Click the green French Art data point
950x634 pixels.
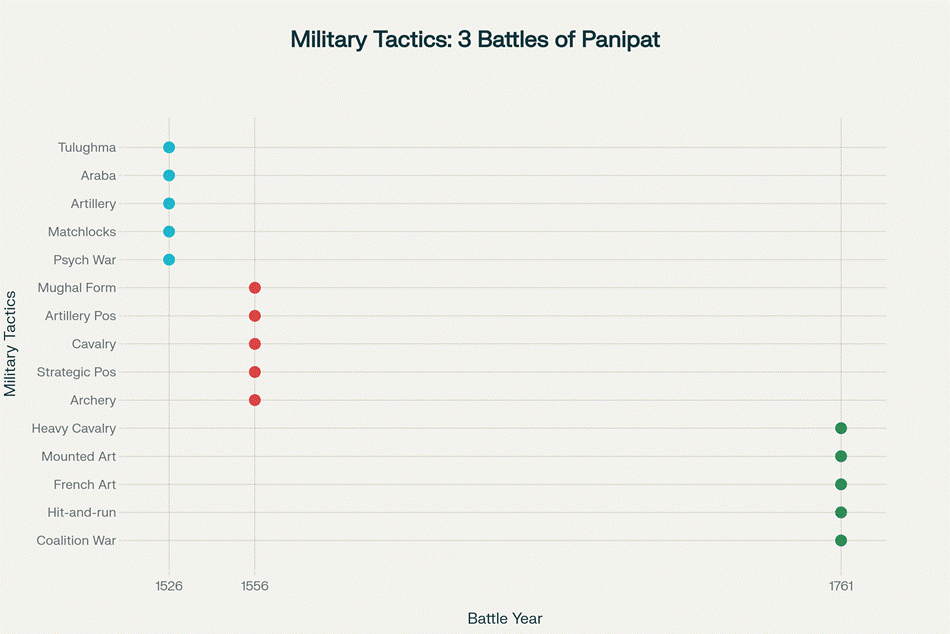(841, 484)
